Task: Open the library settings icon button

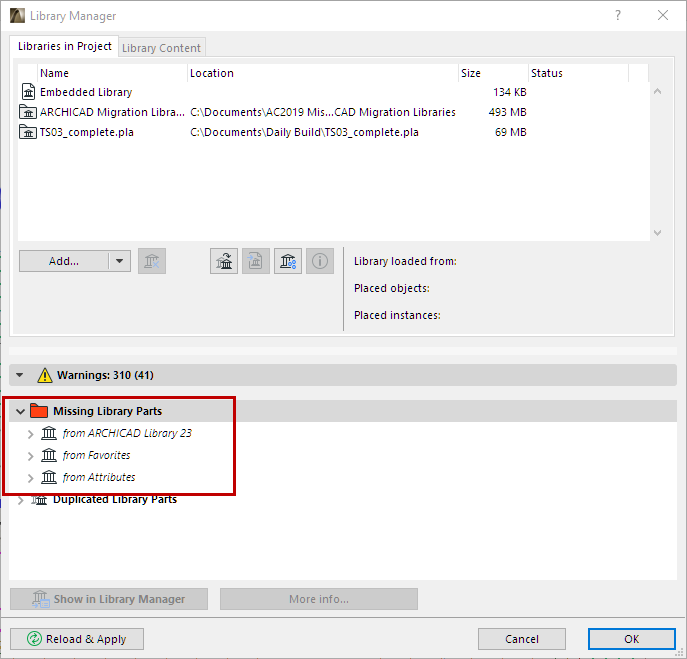Action: click(x=288, y=261)
